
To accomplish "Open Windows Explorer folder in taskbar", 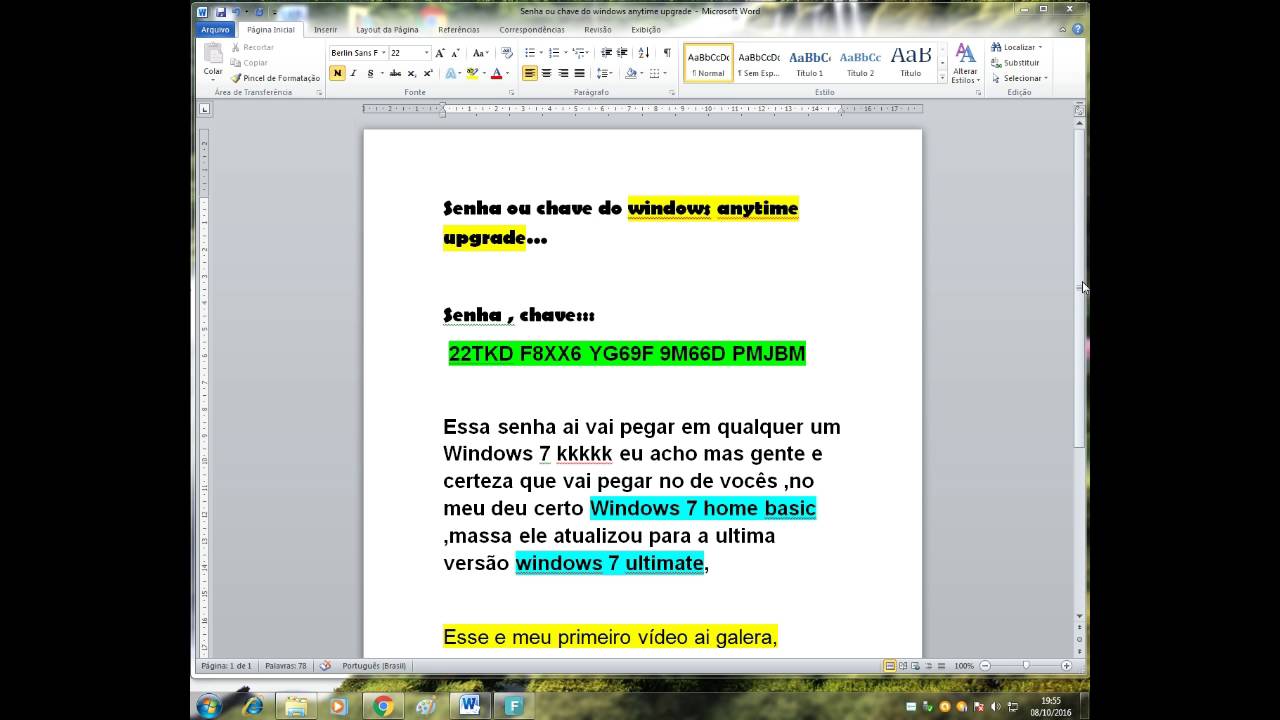I will pyautogui.click(x=296, y=706).
